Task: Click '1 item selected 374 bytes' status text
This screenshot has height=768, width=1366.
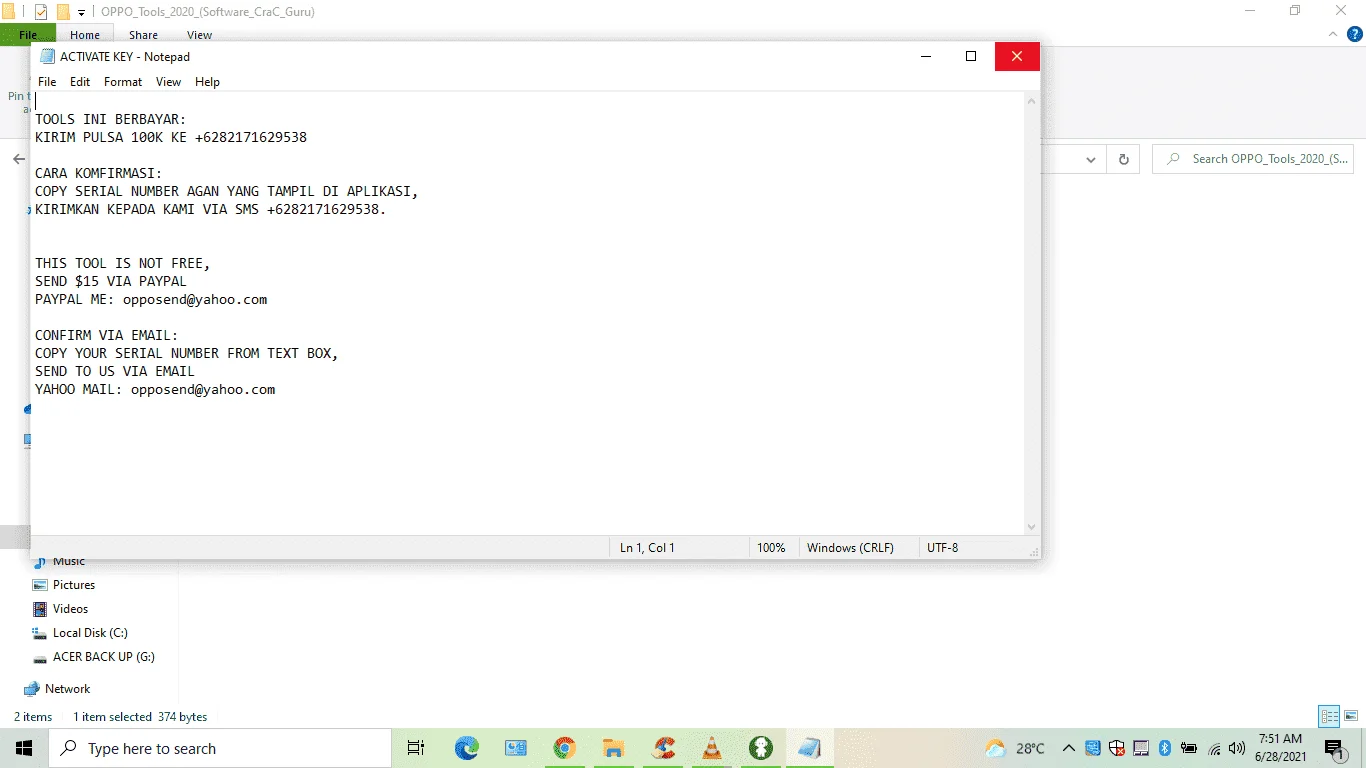Action: (x=140, y=717)
